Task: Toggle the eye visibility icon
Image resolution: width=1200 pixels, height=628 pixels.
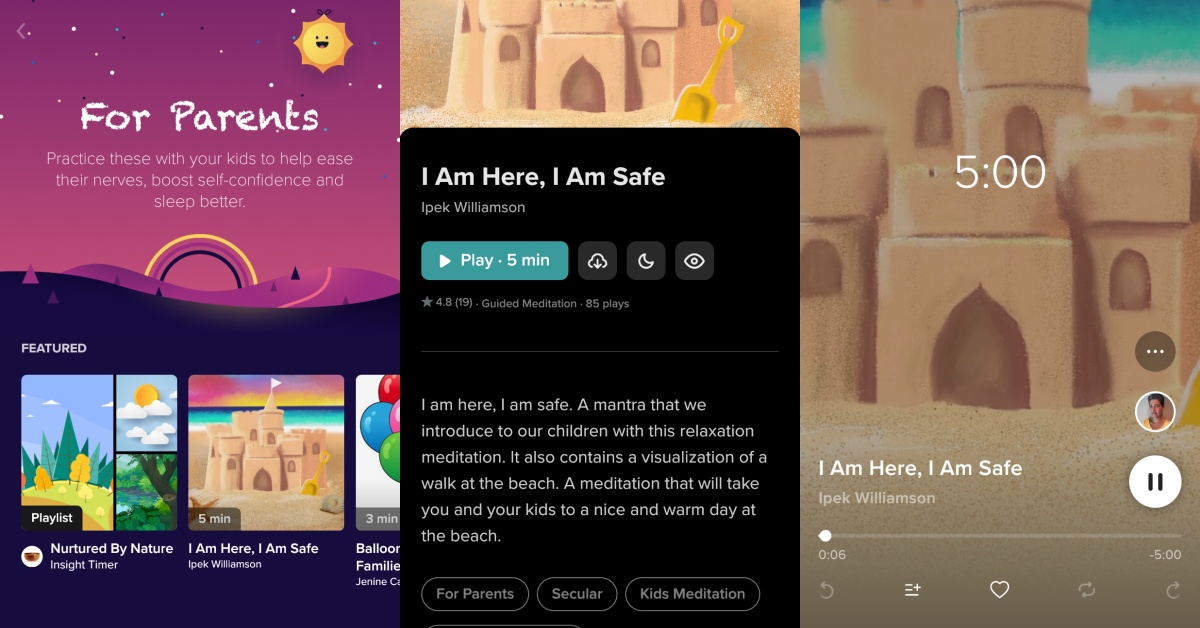Action: tap(694, 261)
